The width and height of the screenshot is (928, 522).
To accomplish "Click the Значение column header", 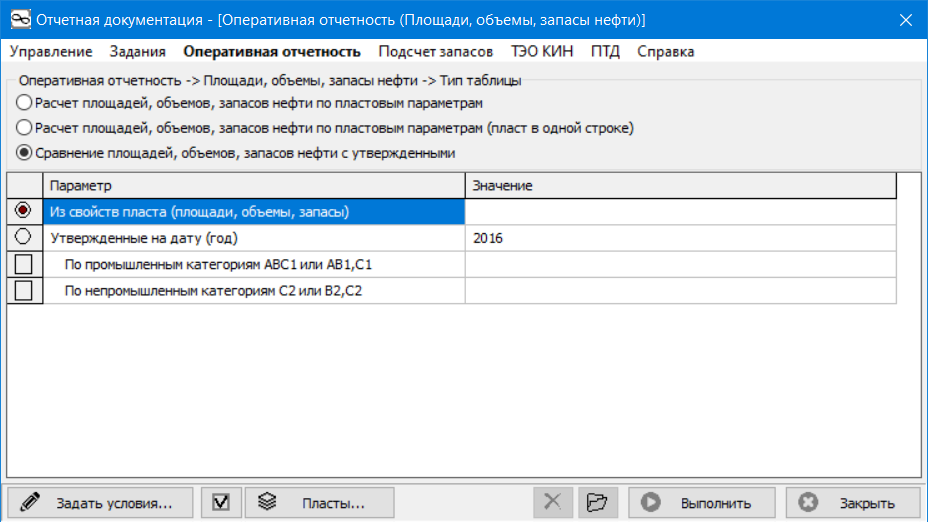I will pyautogui.click(x=681, y=186).
